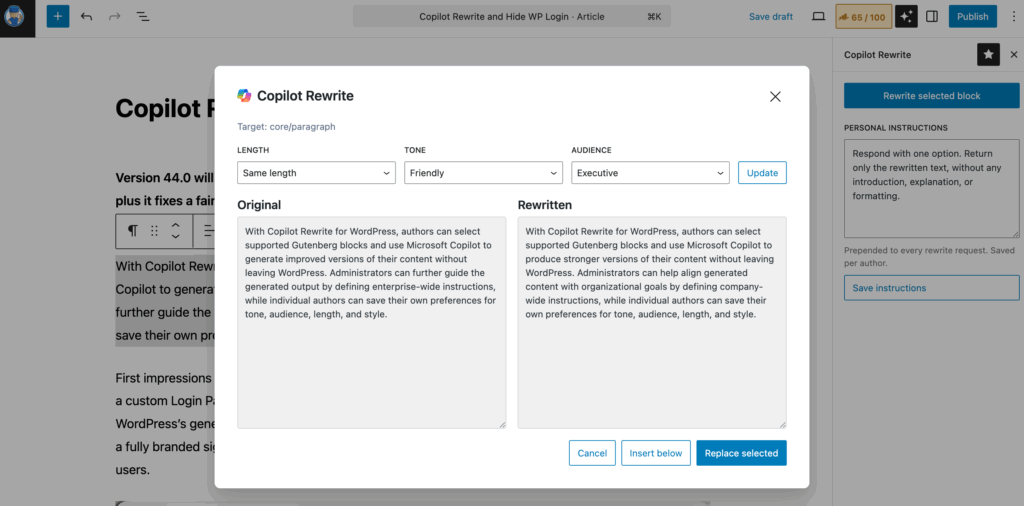The width and height of the screenshot is (1024, 506).
Task: Open the block inserter plus button
Action: pos(57,17)
